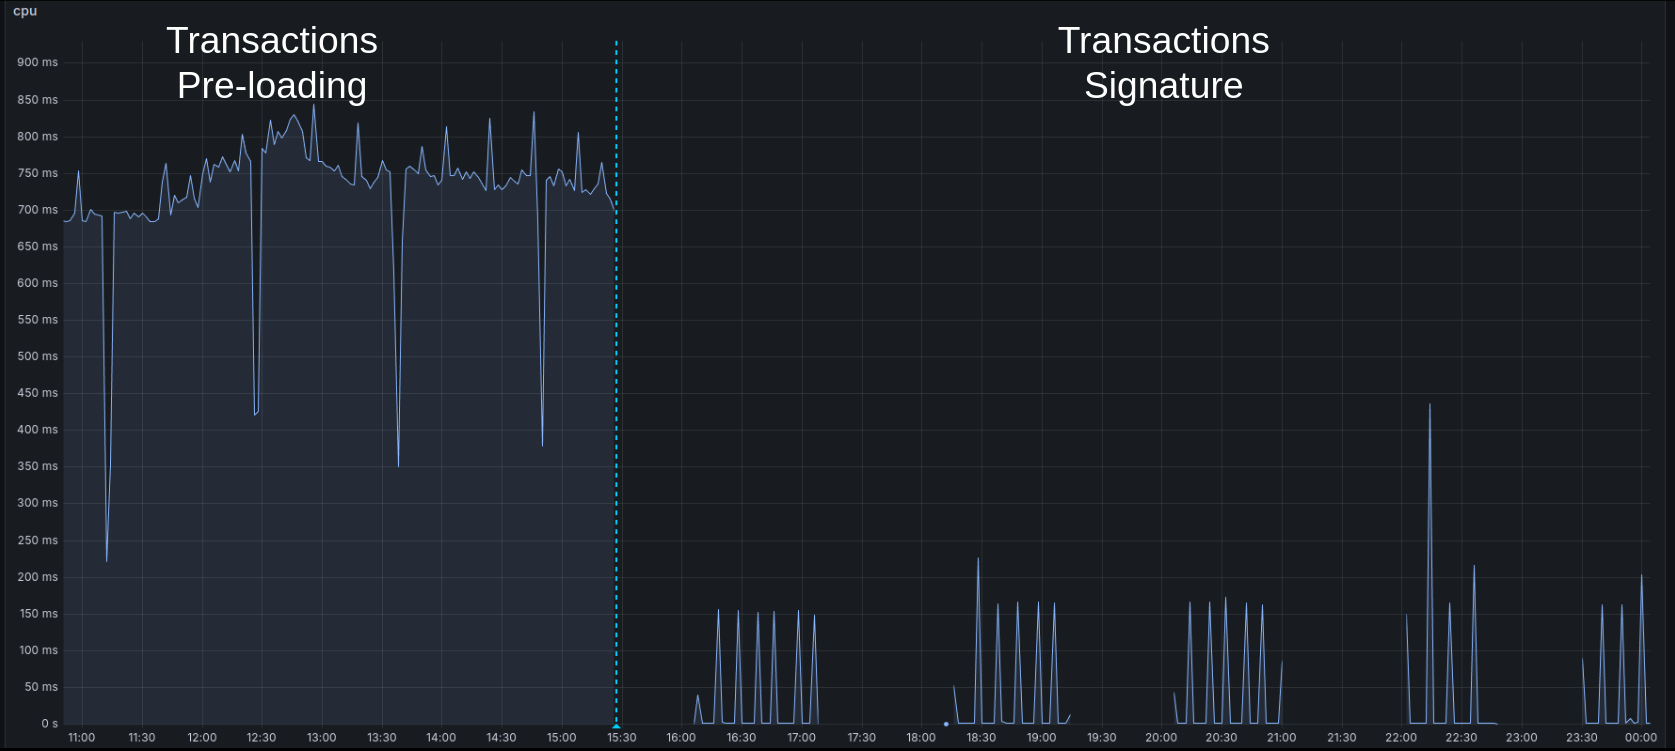
Task: Click the 650 ms y-axis label
Action: click(x=37, y=246)
